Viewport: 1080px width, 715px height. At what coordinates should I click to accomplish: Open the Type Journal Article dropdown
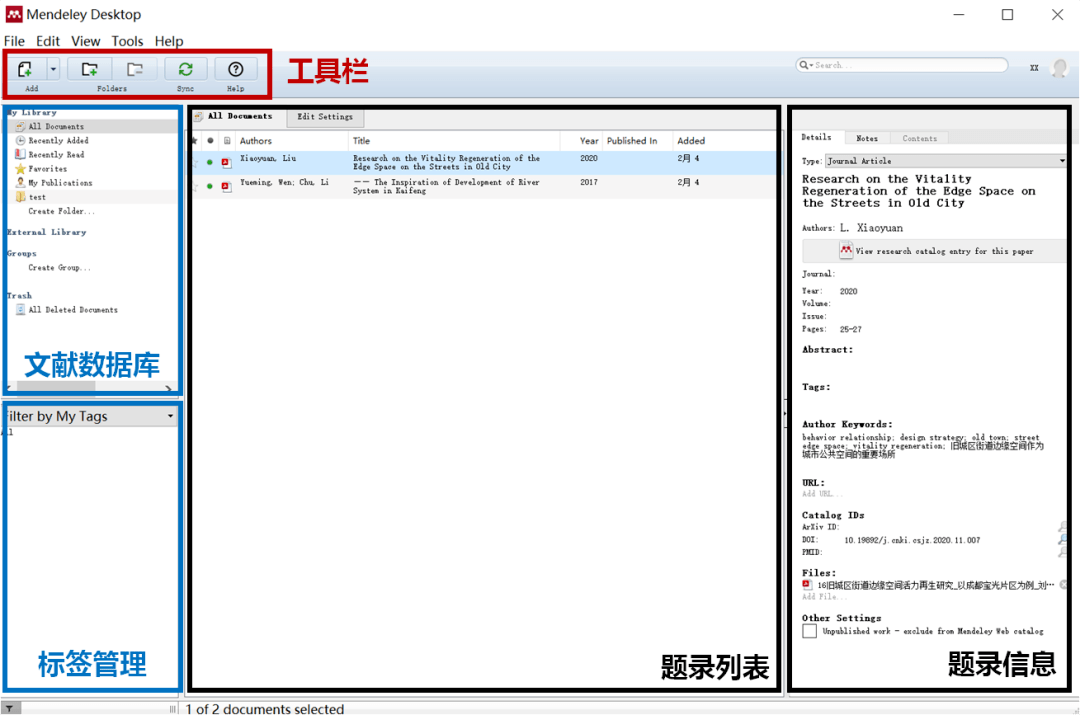pos(946,160)
